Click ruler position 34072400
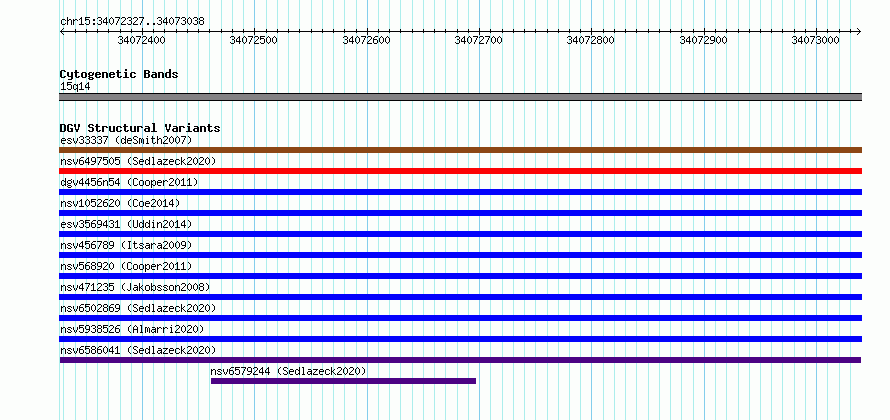This screenshot has width=890, height=420. click(141, 40)
